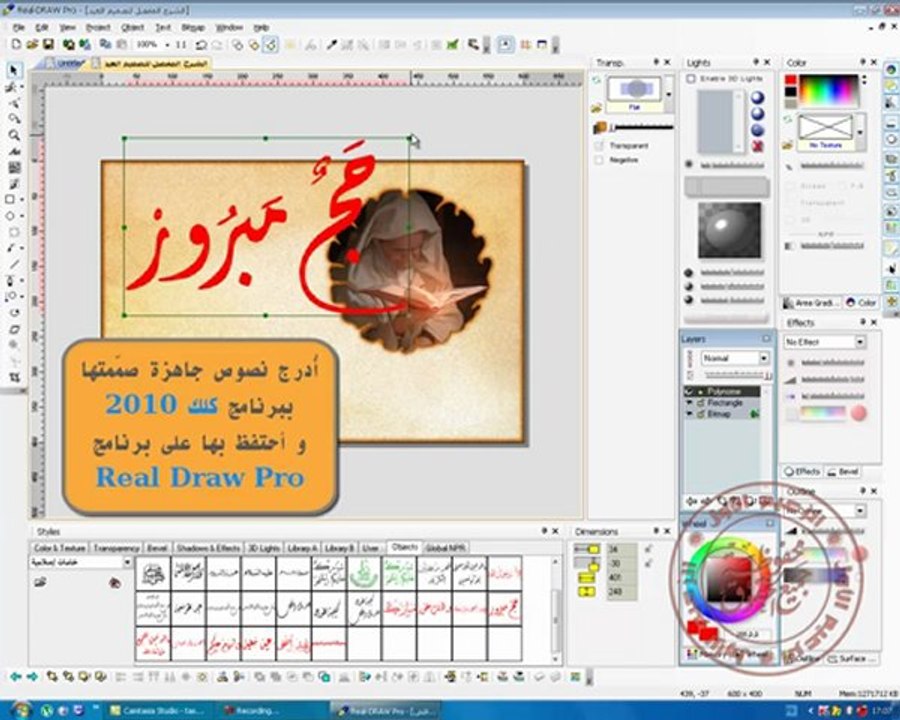Click the pin icon on Styles panel

tap(544, 531)
